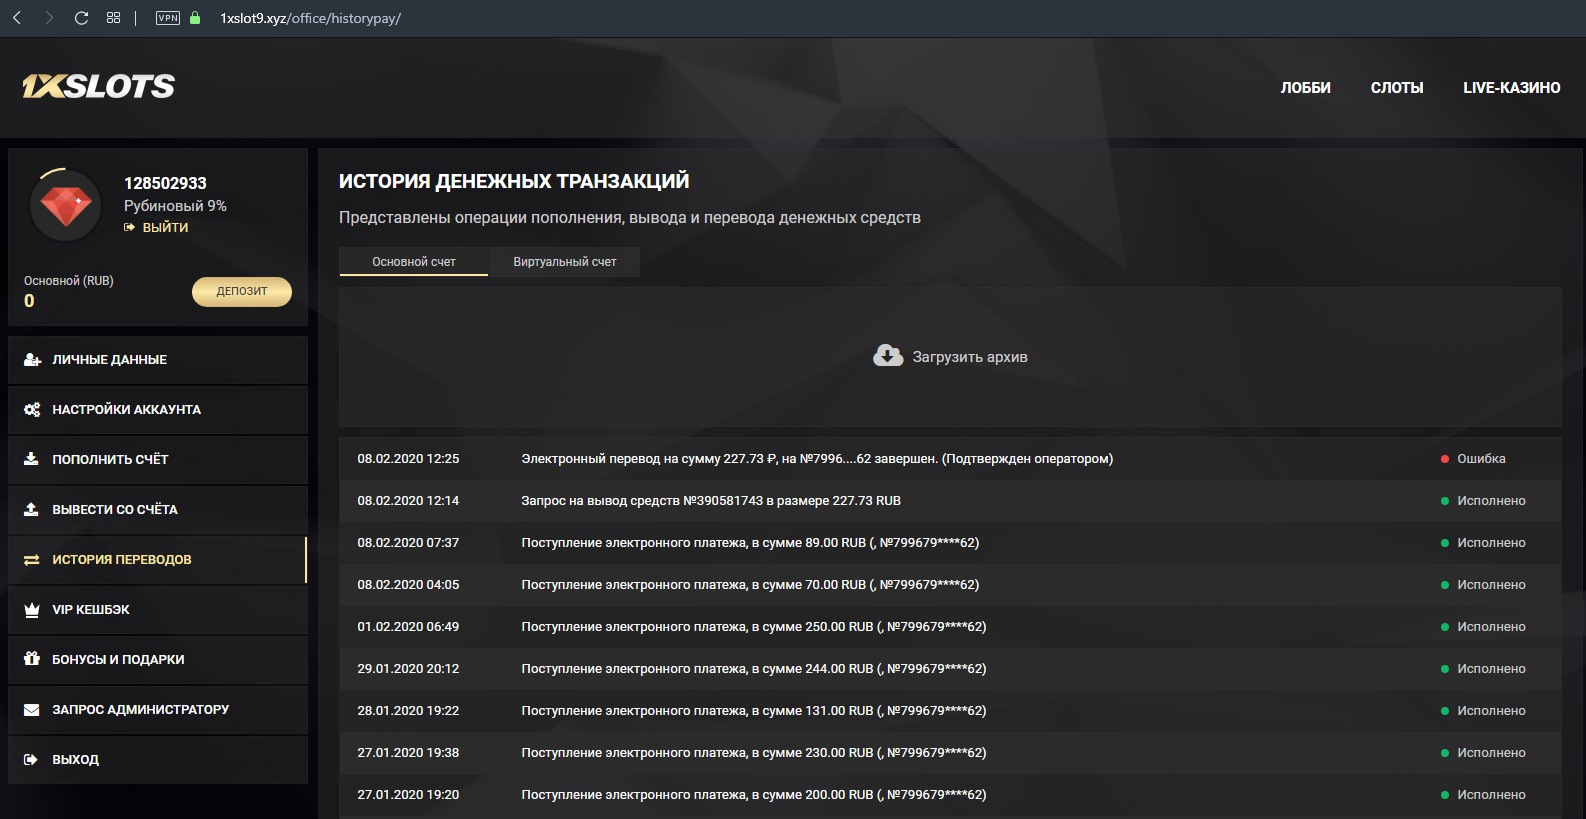Screen dimensions: 1586x819
Task: Click the ВЫХОД exit icon in sidebar
Action: 31,760
